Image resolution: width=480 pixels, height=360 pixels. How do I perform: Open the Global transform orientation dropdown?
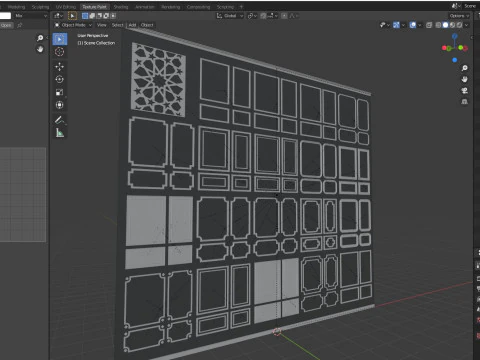[x=230, y=16]
